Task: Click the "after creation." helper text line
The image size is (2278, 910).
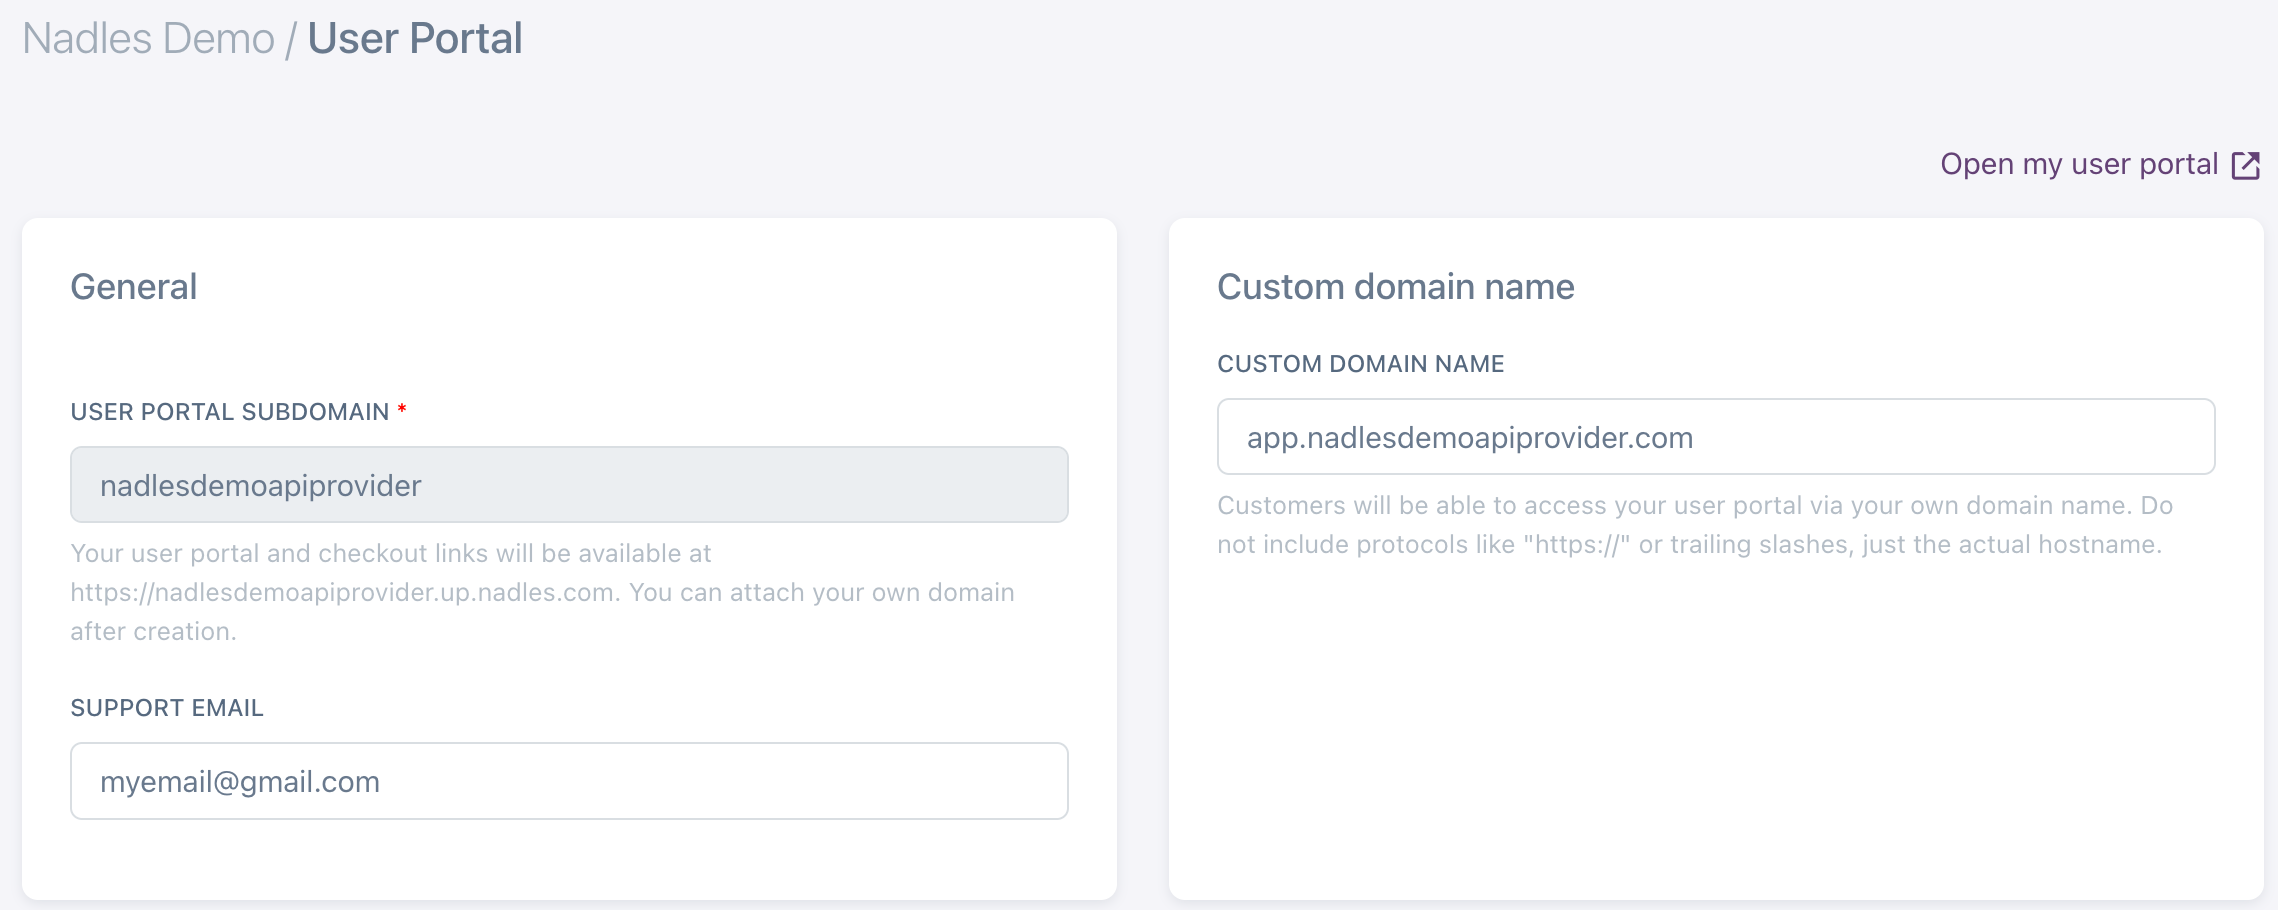Action: pyautogui.click(x=153, y=632)
